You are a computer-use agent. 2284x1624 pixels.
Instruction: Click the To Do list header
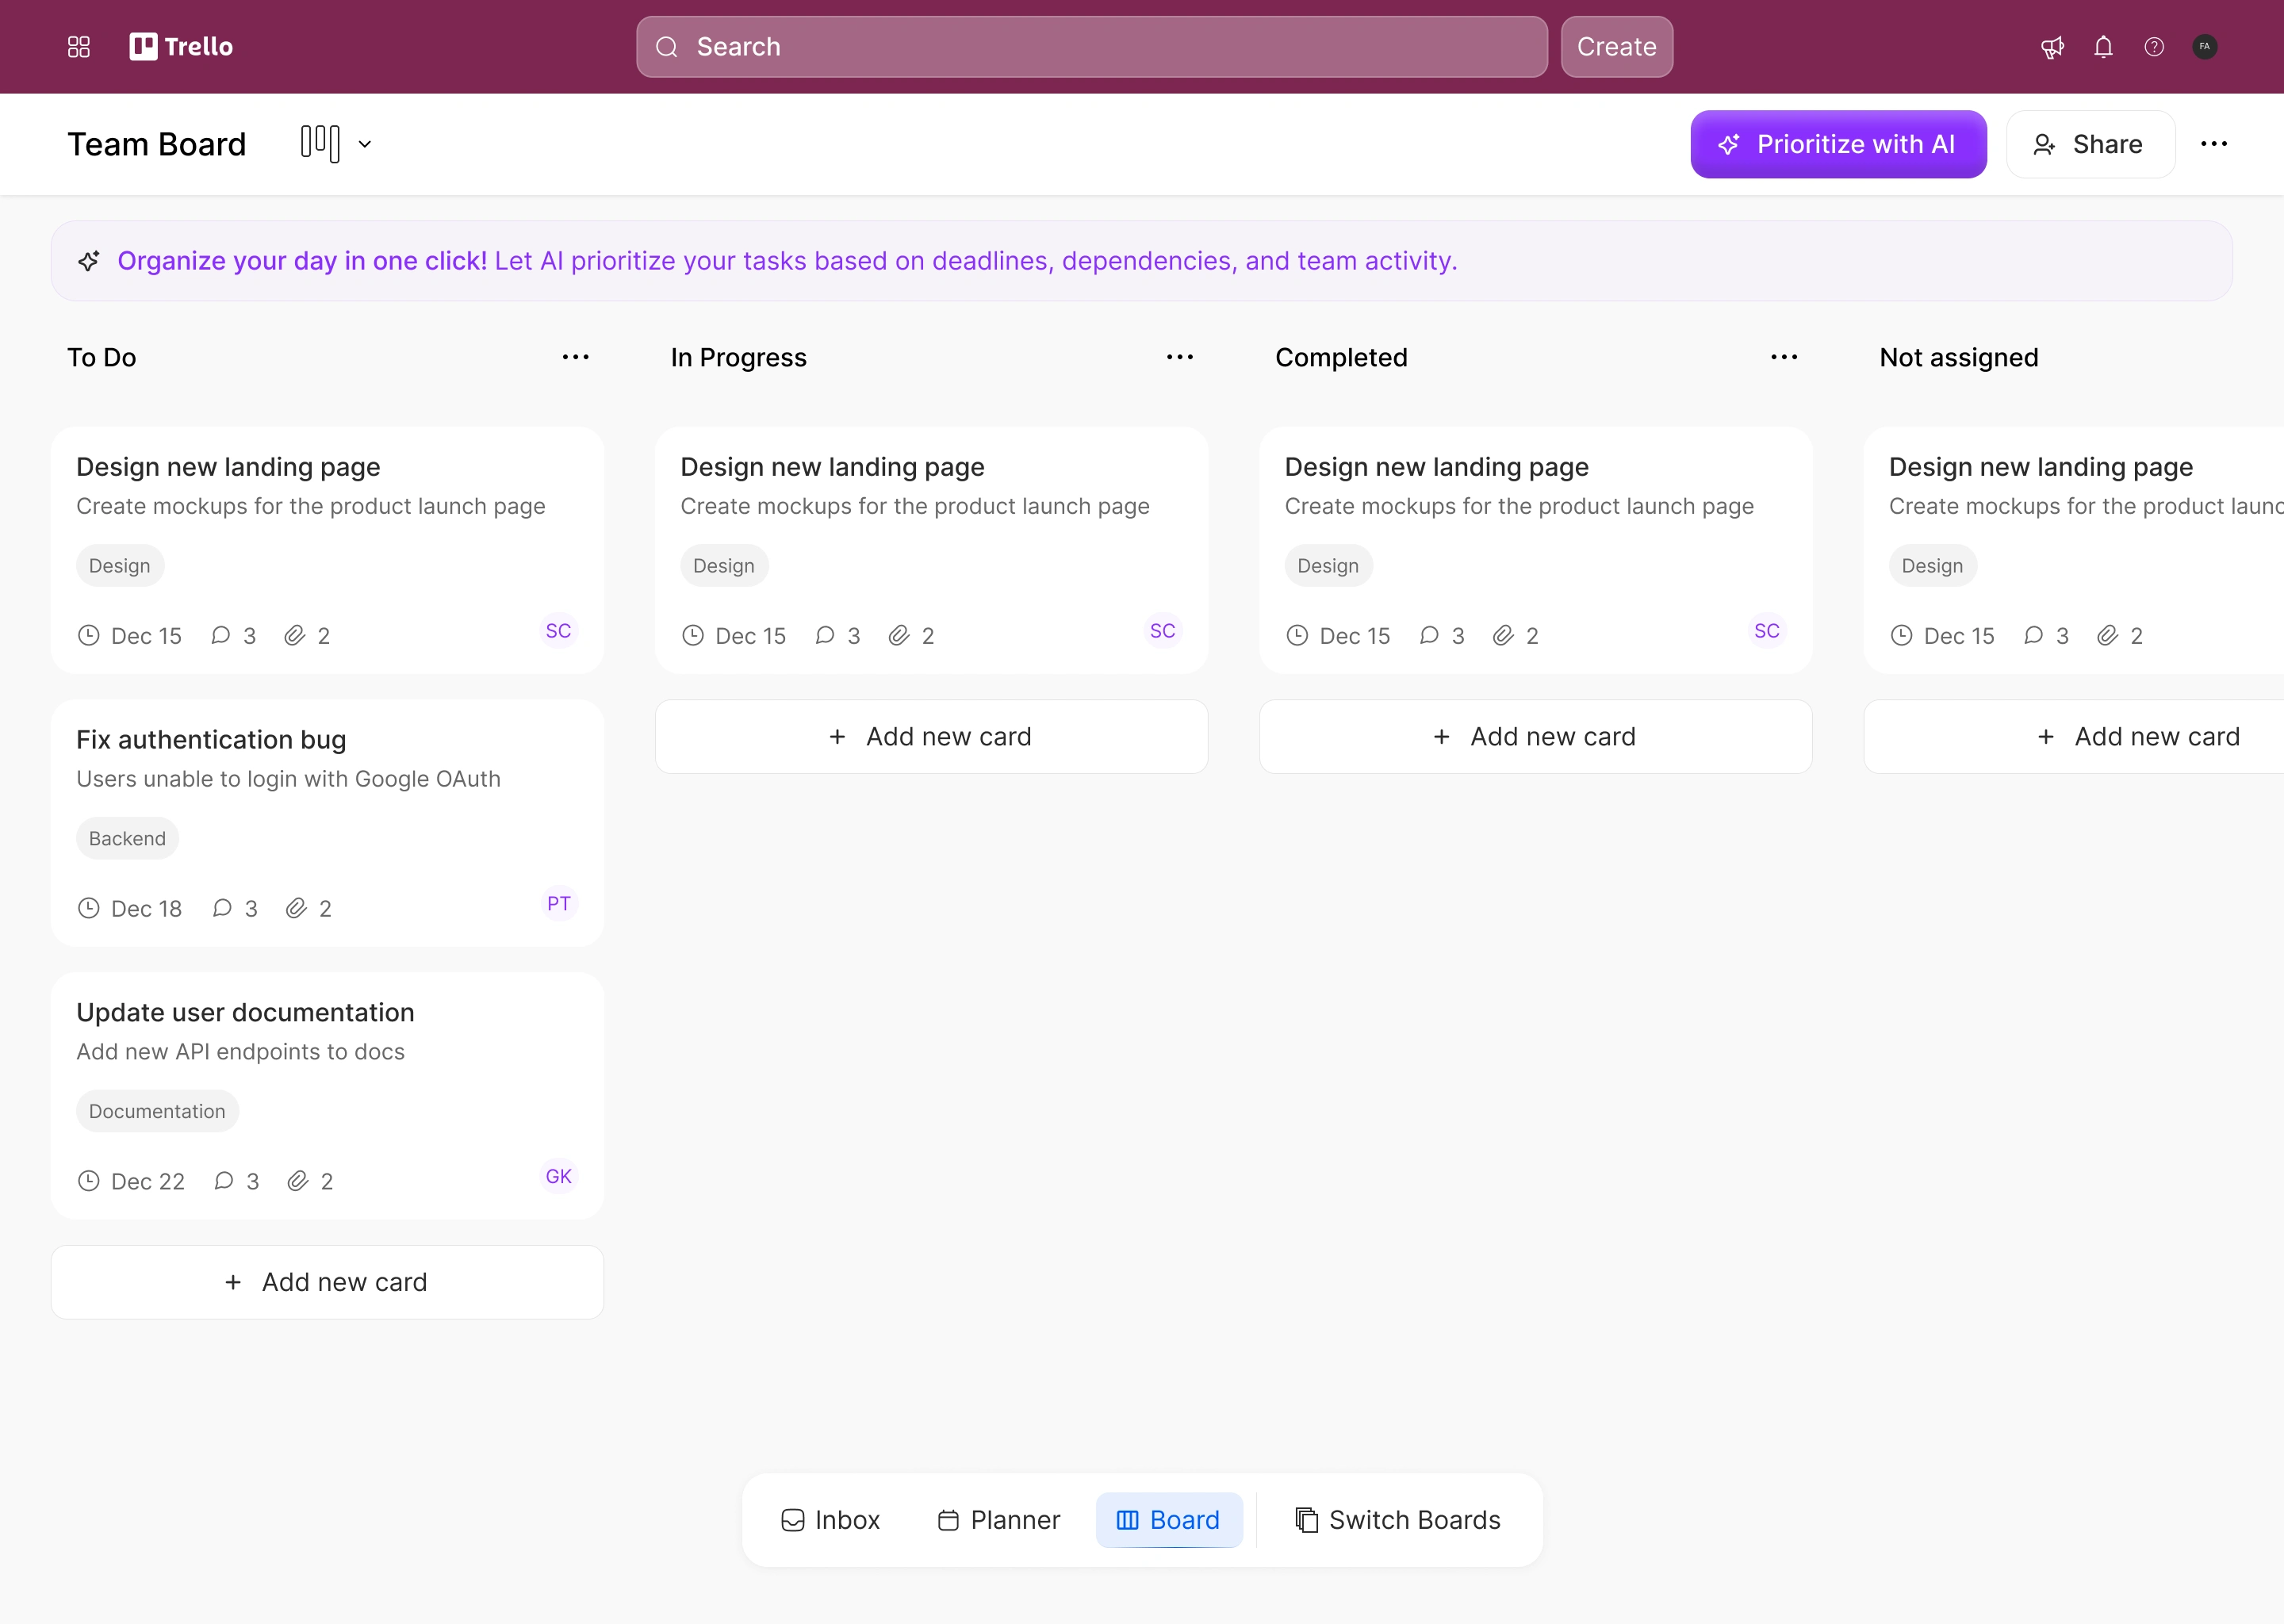[101, 357]
